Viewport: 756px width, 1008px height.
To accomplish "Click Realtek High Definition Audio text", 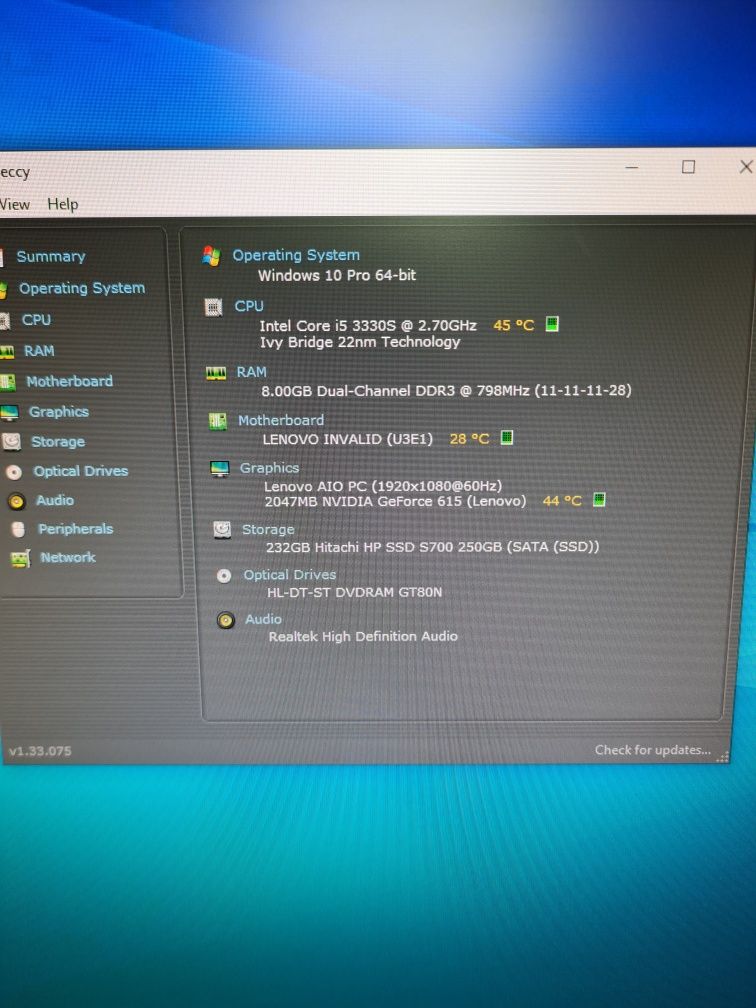I will point(363,636).
